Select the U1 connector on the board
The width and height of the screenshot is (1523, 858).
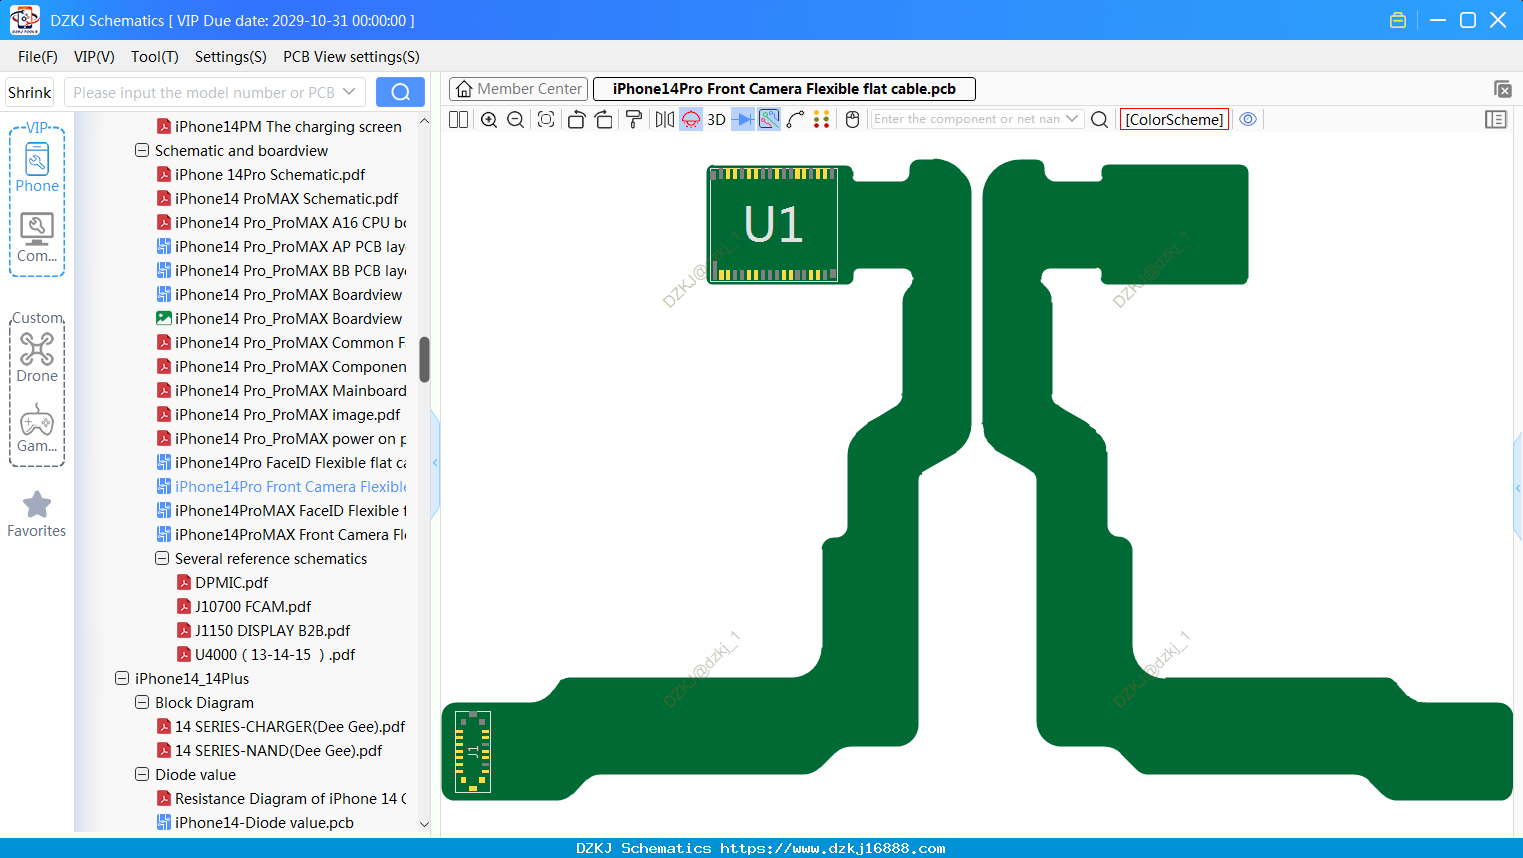[x=773, y=224]
